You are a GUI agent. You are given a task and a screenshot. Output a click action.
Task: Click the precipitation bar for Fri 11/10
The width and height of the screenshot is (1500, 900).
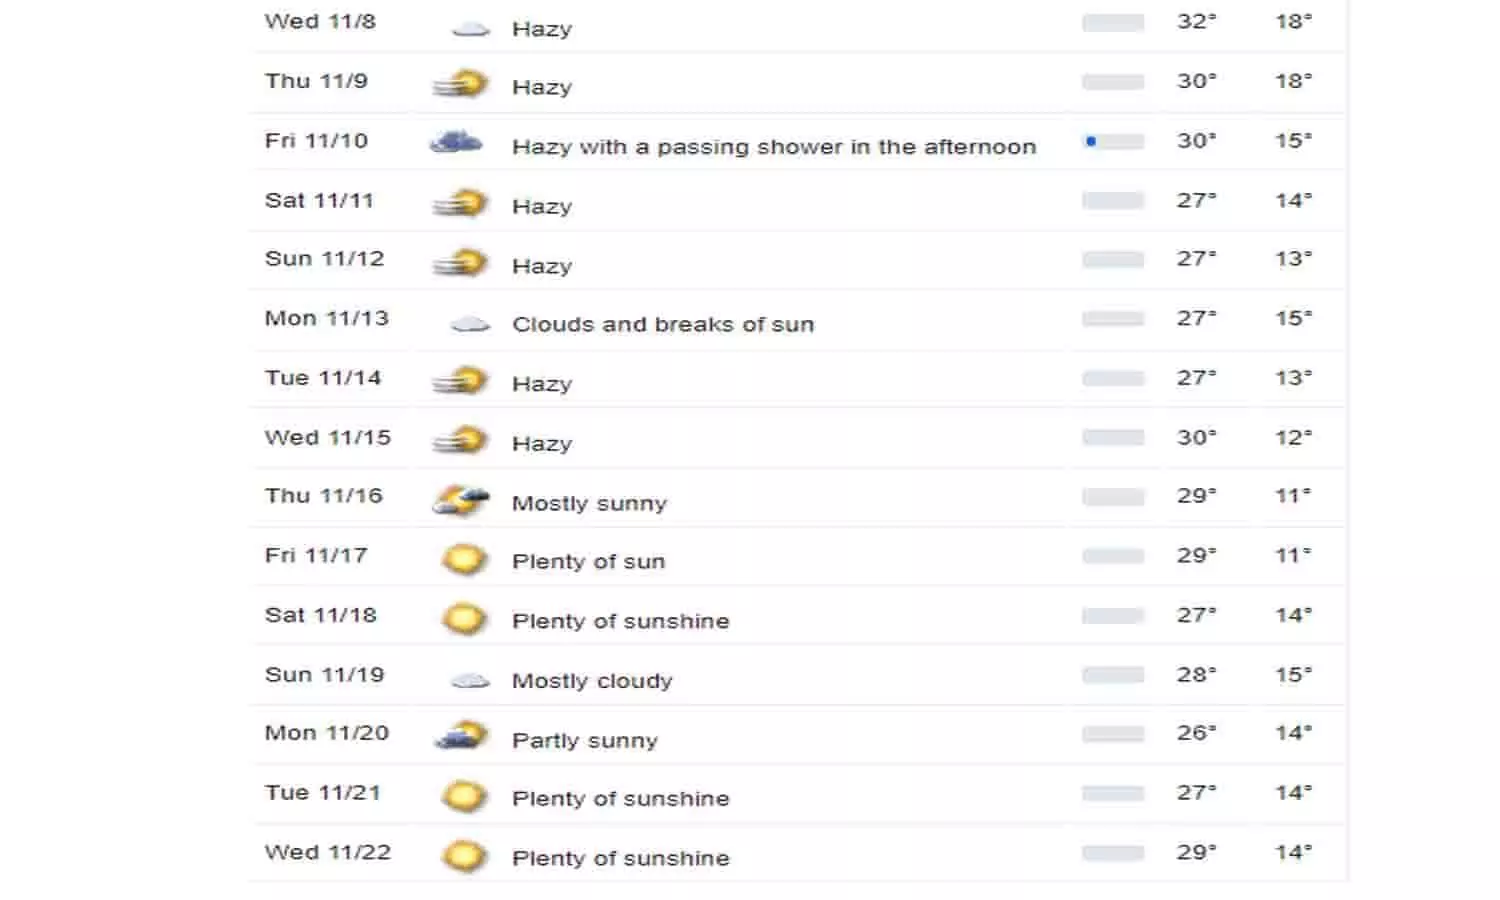(x=1112, y=142)
